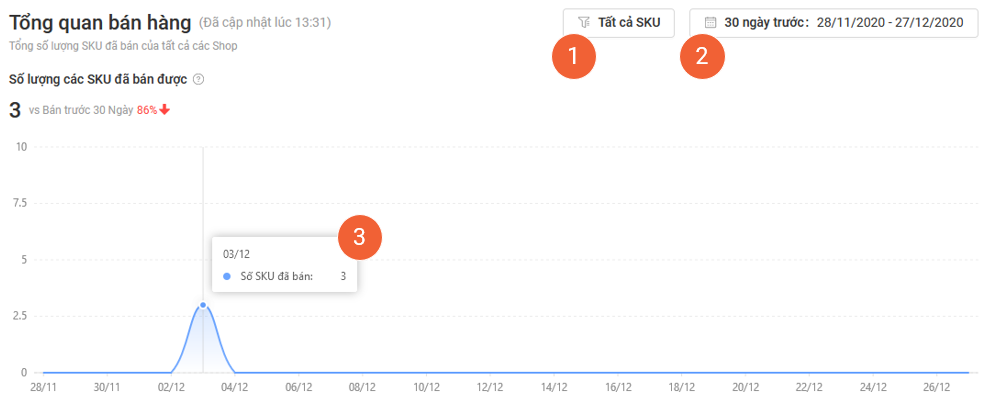Click the Số lượng các SKU đã bán được label
The image size is (989, 407).
tap(97, 79)
